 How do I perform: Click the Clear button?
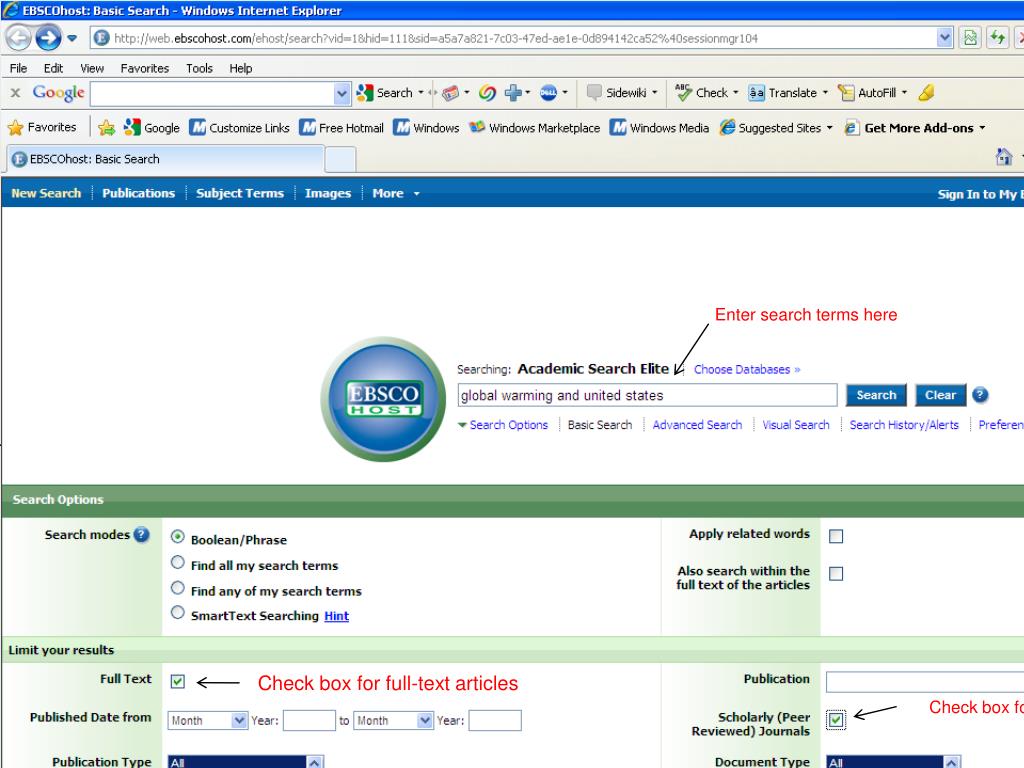pos(940,395)
